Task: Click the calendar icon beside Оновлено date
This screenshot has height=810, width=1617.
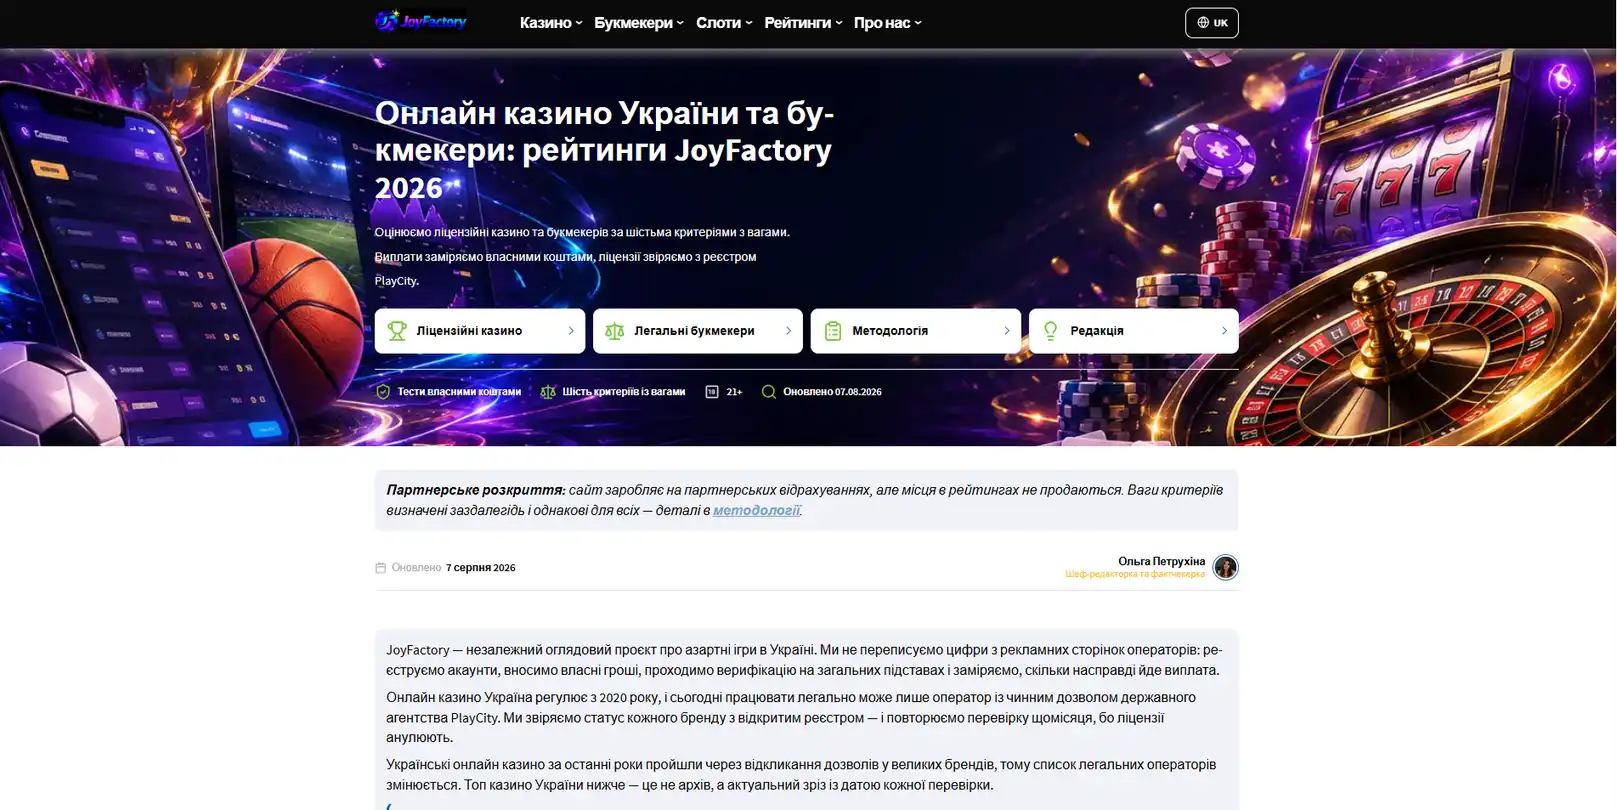Action: (380, 568)
